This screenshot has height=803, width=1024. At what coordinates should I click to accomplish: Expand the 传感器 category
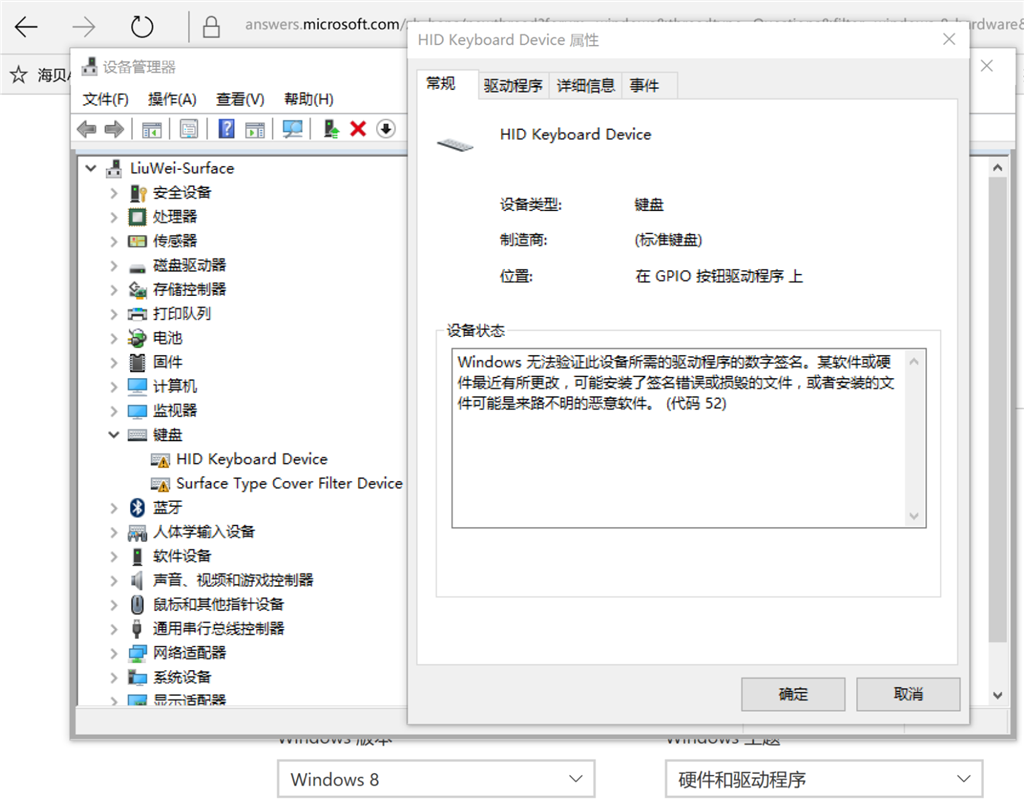[x=114, y=242]
